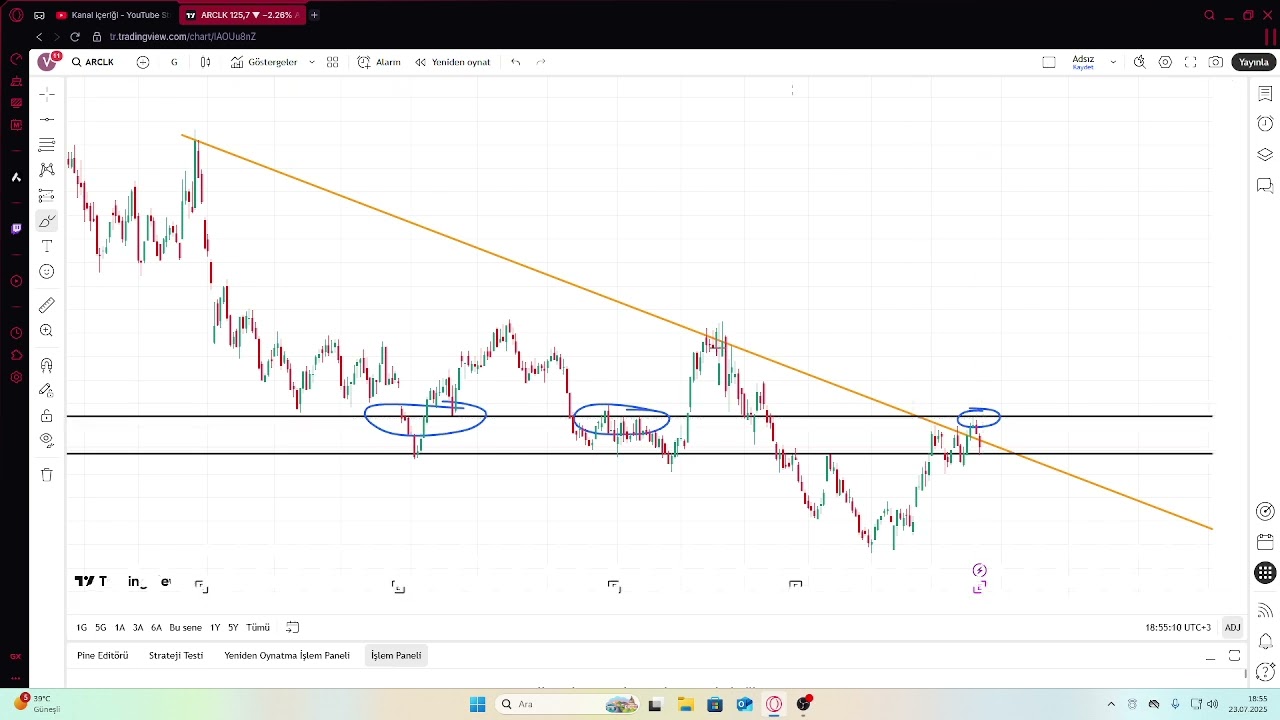Maximize the bottom panel
This screenshot has height=720, width=1280.
click(1235, 656)
